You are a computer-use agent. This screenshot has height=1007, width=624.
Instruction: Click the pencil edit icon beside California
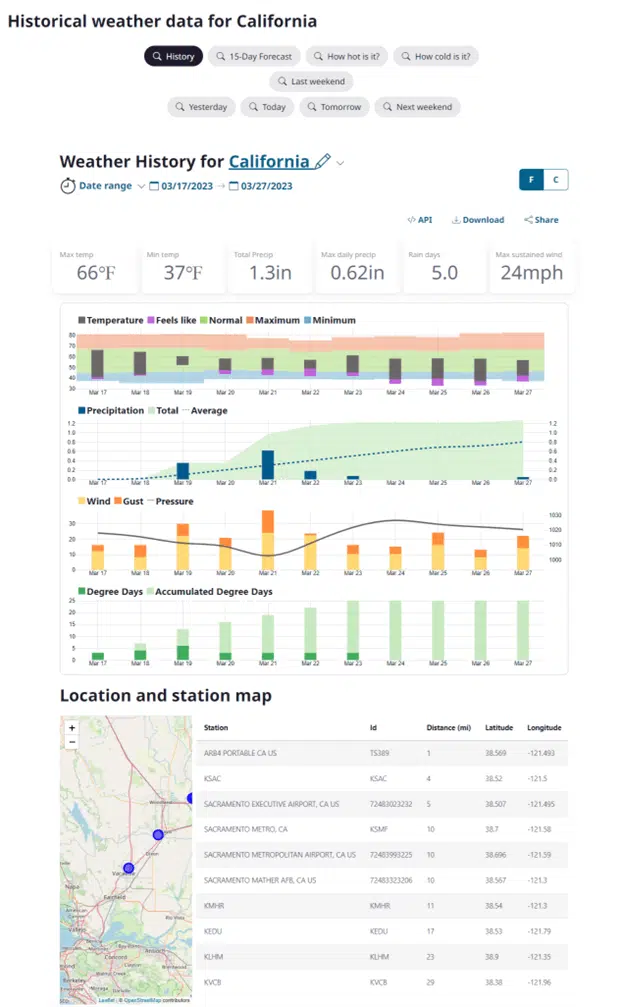(322, 162)
